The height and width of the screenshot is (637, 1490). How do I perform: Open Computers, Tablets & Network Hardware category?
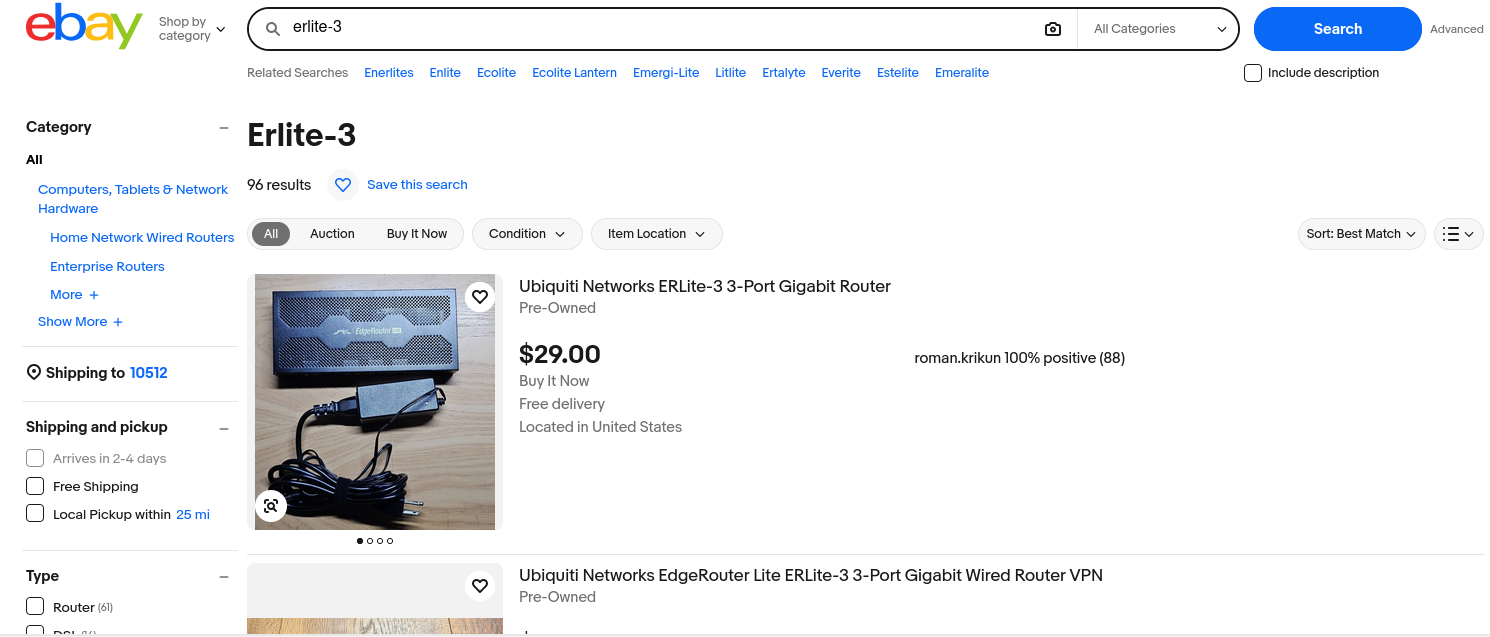click(x=133, y=199)
